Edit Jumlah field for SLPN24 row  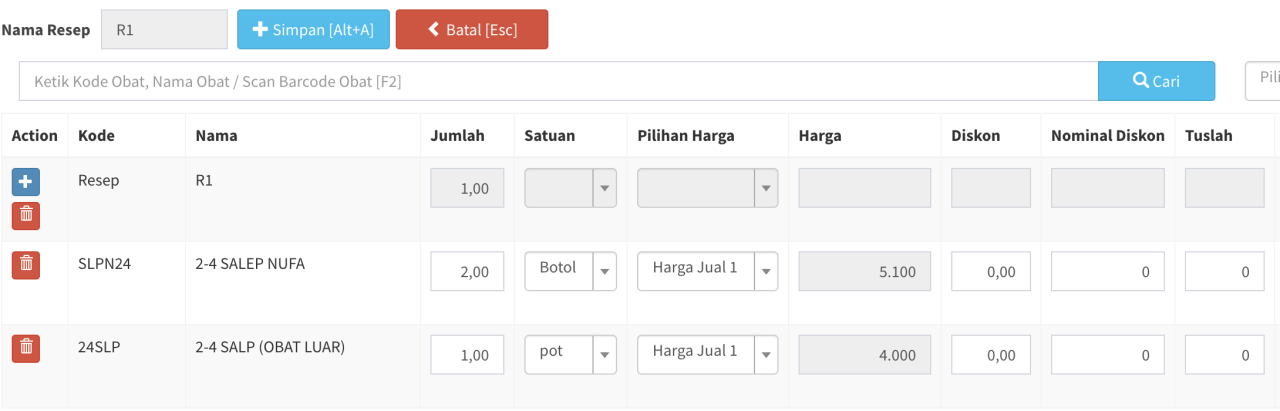(467, 271)
